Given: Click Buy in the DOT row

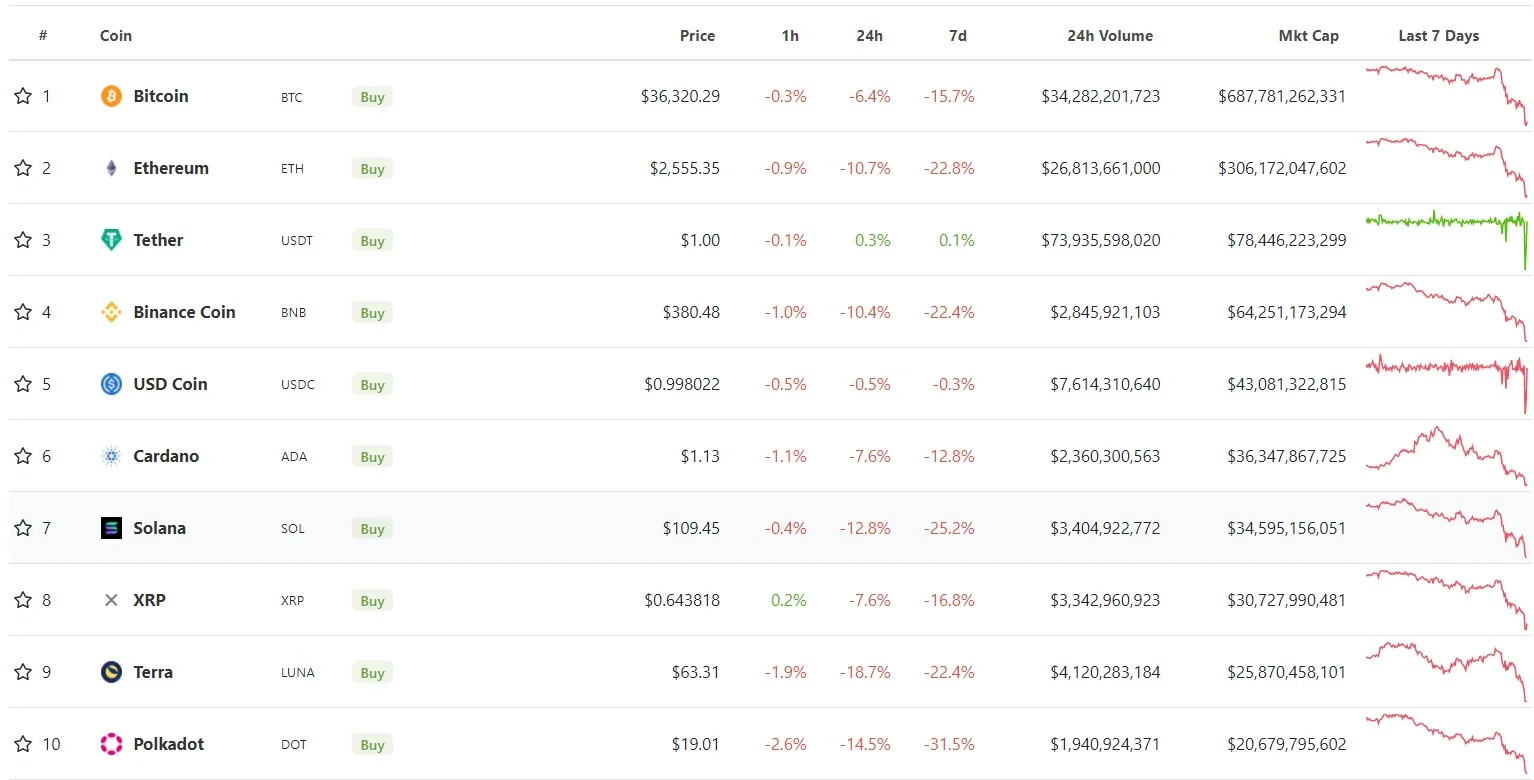Looking at the screenshot, I should coord(372,745).
